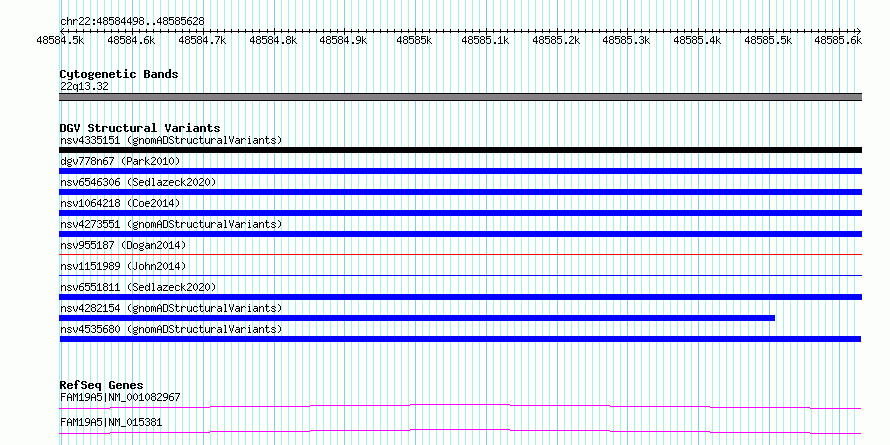Select the blue nsv6546306 variant bar

(x=461, y=192)
